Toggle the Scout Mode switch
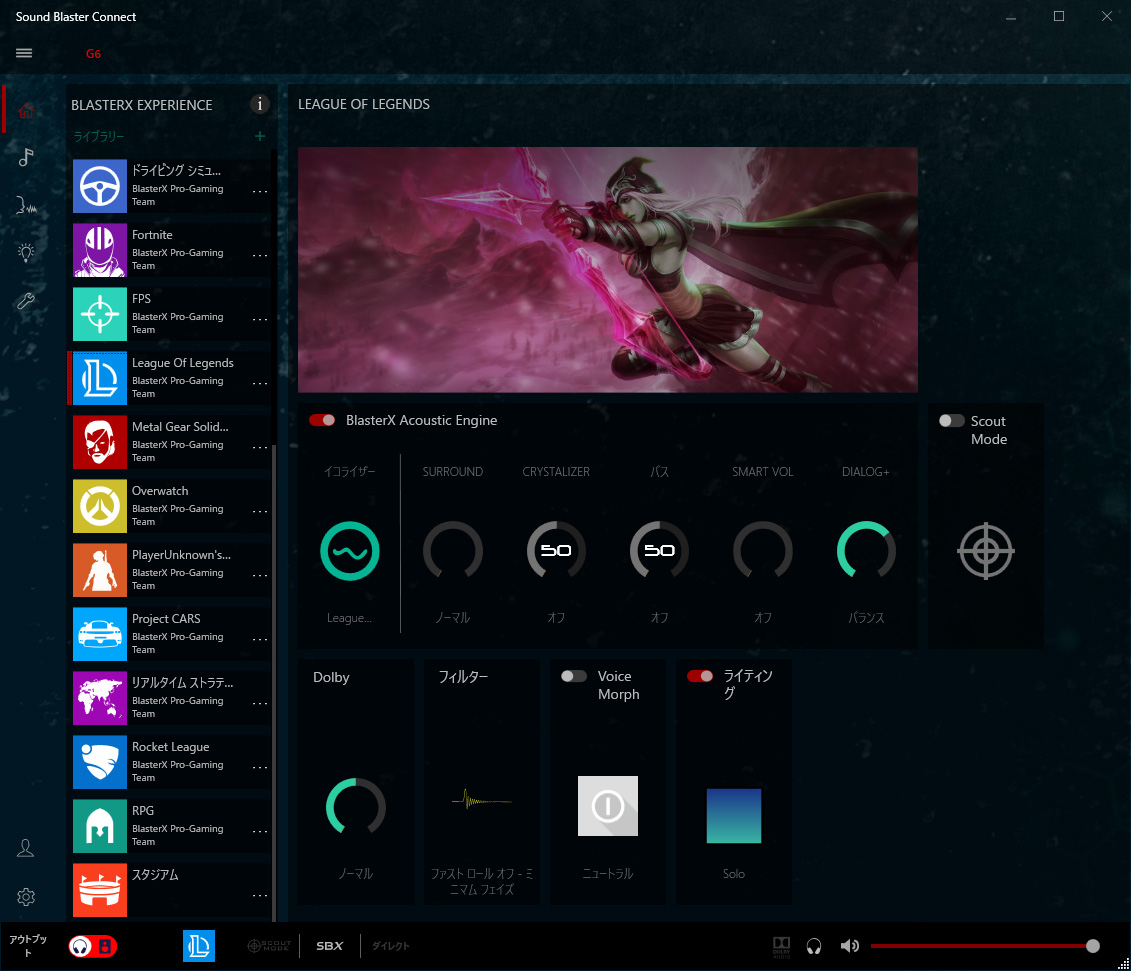Image resolution: width=1131 pixels, height=971 pixels. pos(951,421)
